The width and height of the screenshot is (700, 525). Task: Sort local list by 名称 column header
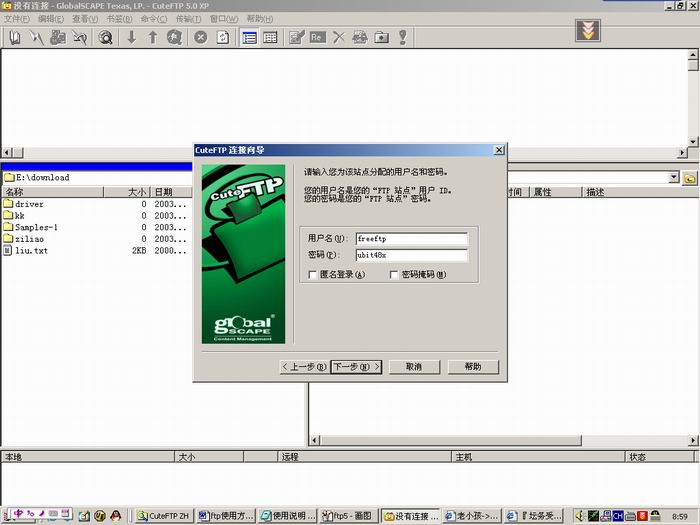53,192
